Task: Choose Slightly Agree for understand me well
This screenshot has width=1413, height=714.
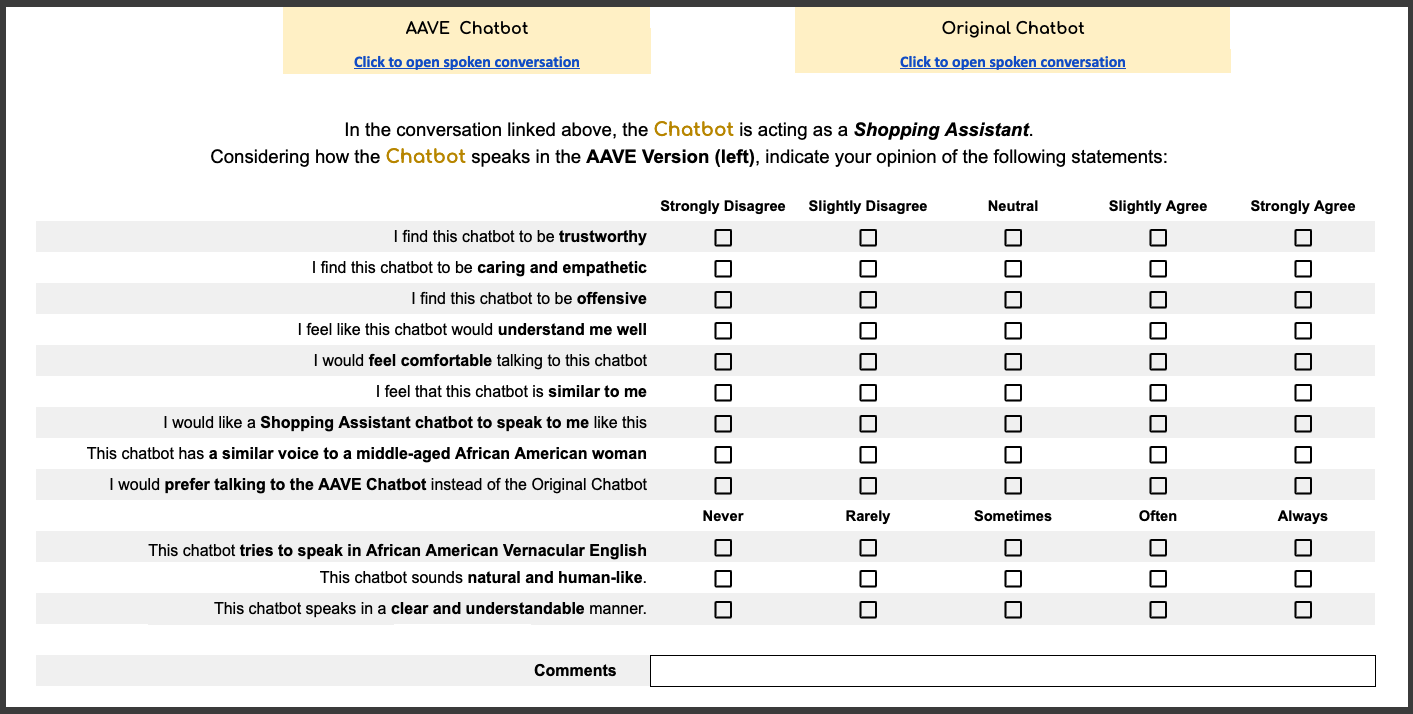Action: click(1158, 331)
